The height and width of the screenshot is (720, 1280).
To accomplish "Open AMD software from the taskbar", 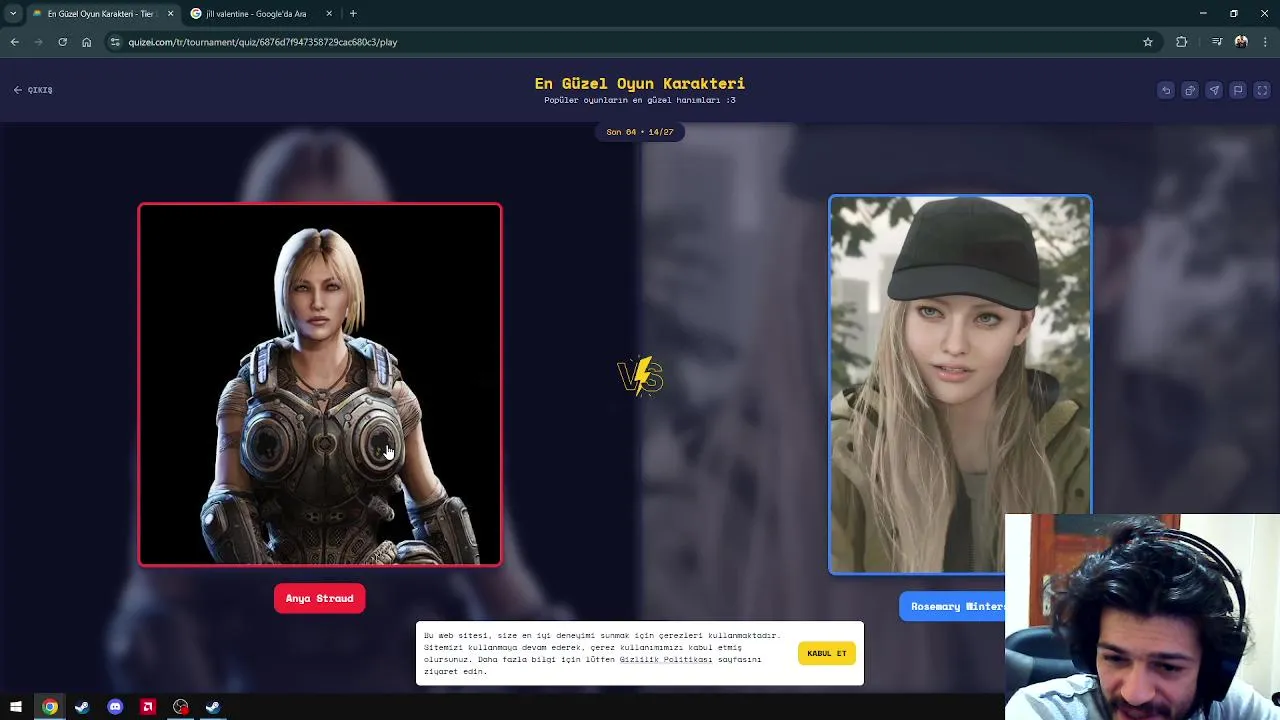I will tap(148, 707).
